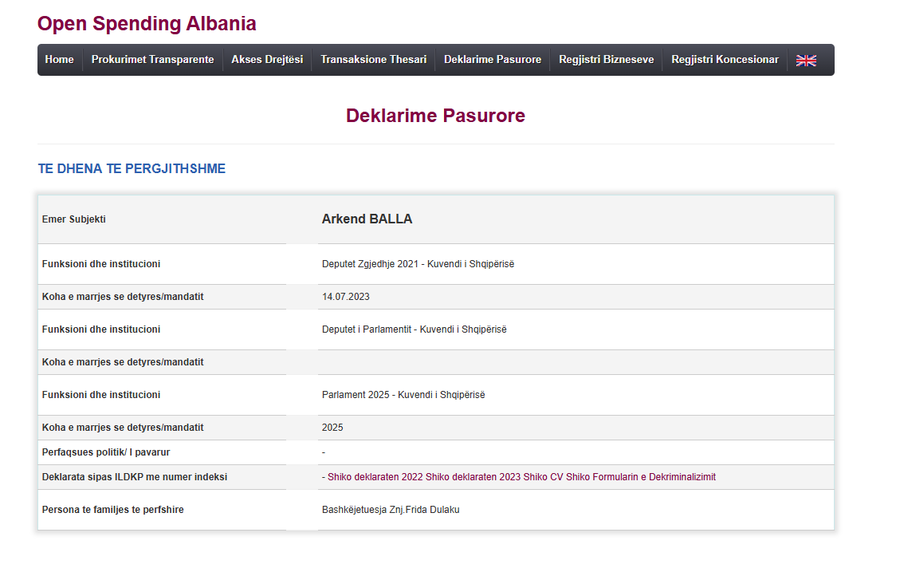Open the Shiko deklaraten 2022 link
The height and width of the screenshot is (580, 900).
tap(375, 477)
